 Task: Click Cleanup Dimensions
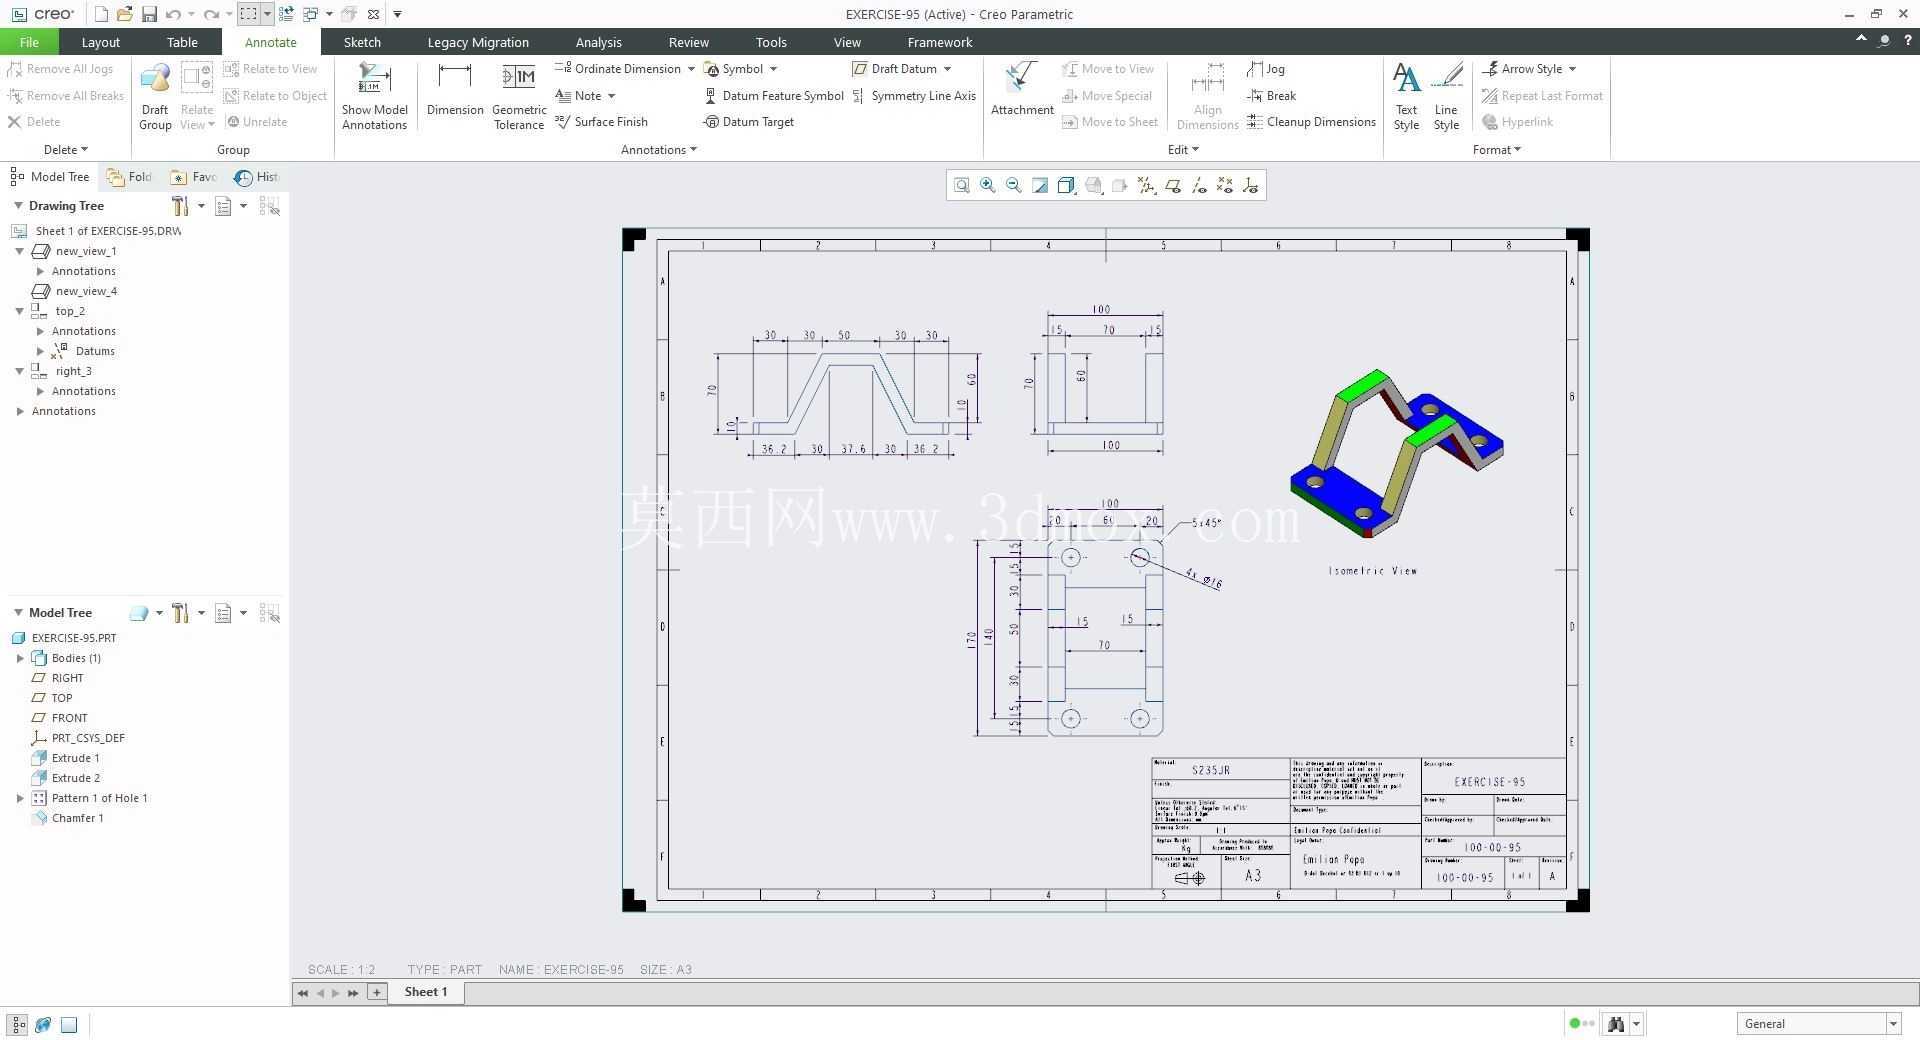(1311, 122)
